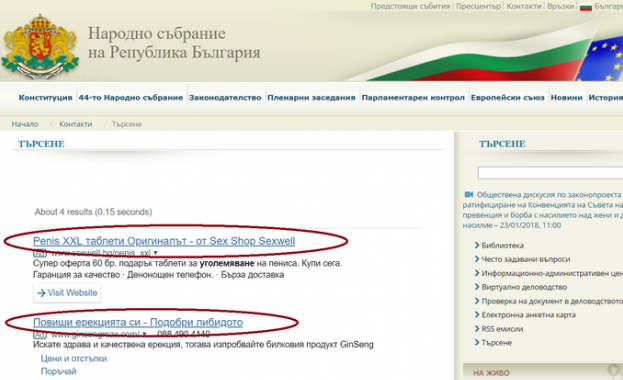Open Информационно-административен център sidebar link
Viewport: 623px width, 380px height.
(552, 273)
